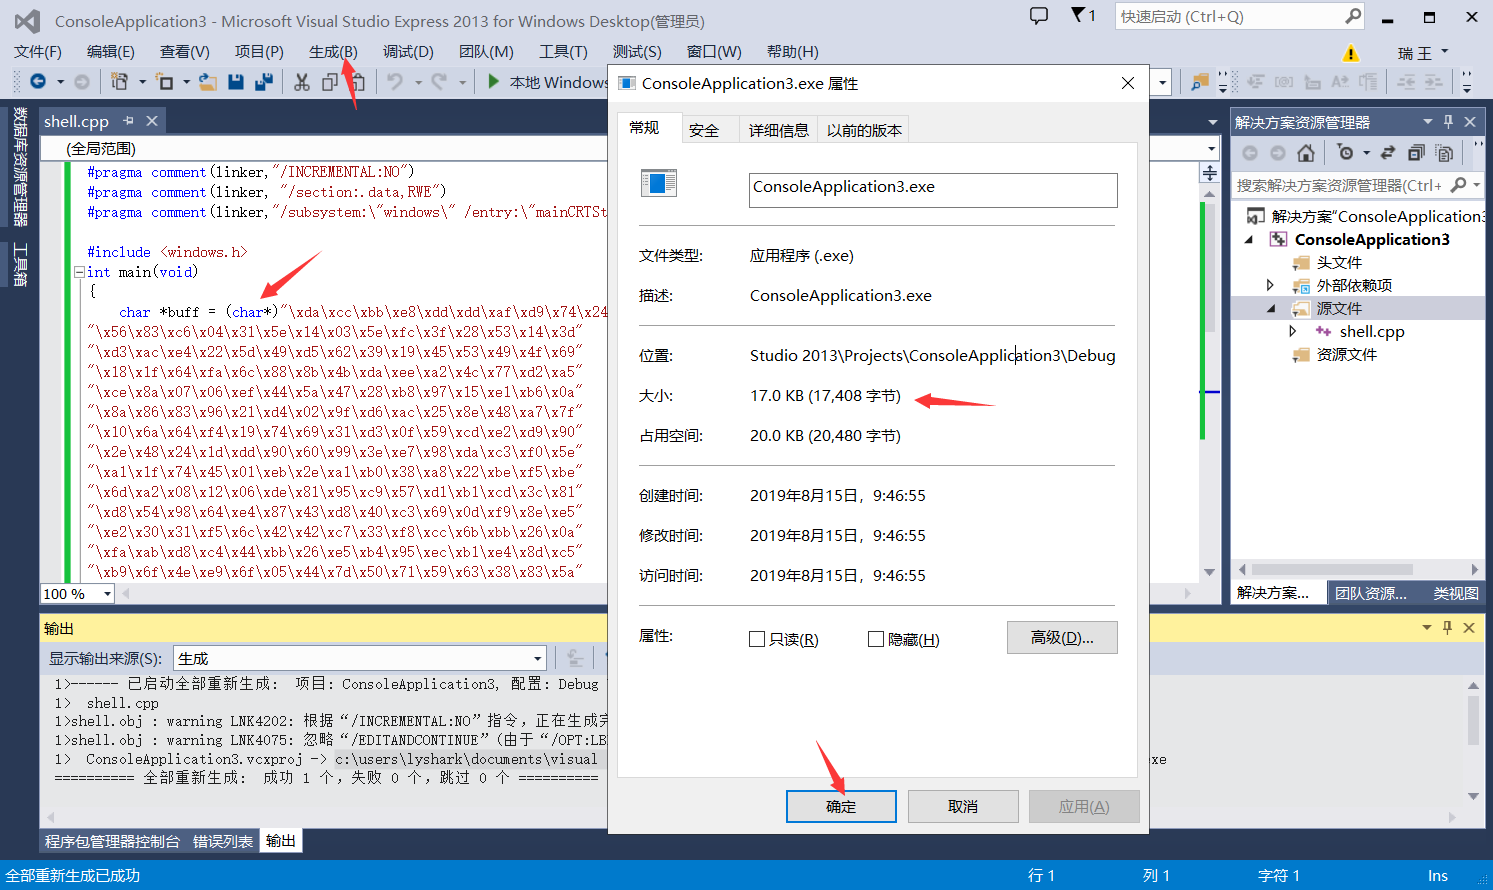The height and width of the screenshot is (890, 1493).
Task: Click the Navigate Backward toolbar arrow
Action: coord(38,82)
